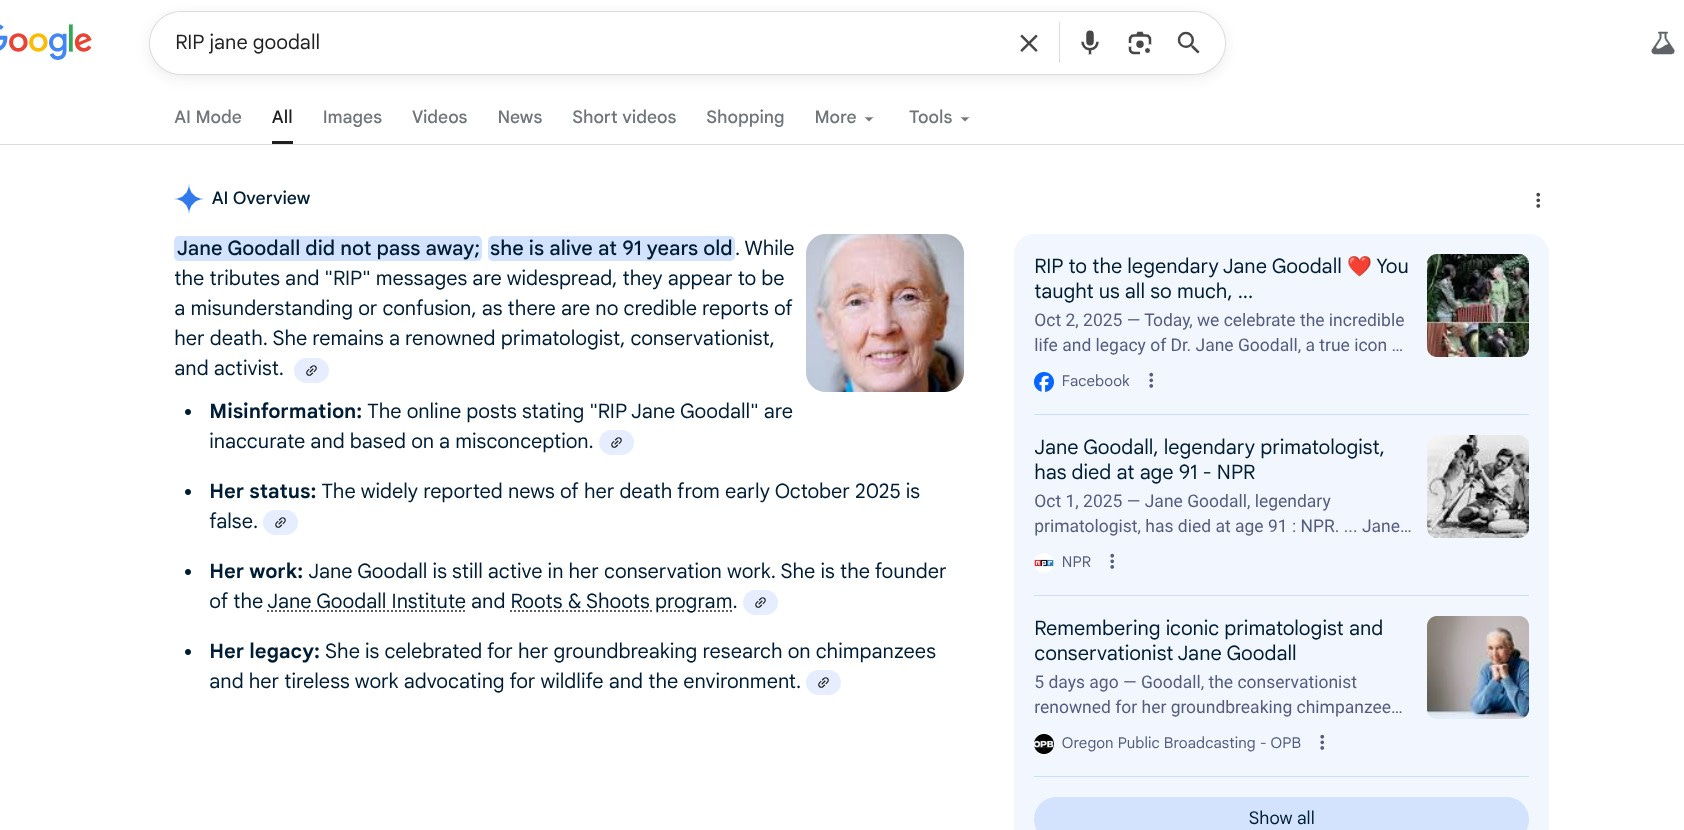Open source link chip after Her legacy bullet
Screen dimensions: 1684x830
coord(823,682)
